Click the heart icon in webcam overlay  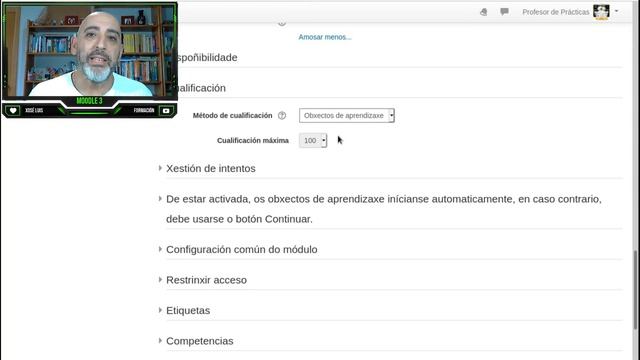coord(13,111)
